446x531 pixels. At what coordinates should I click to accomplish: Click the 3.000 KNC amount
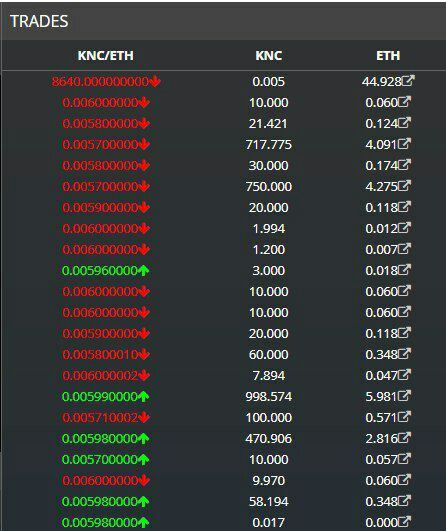(x=269, y=271)
